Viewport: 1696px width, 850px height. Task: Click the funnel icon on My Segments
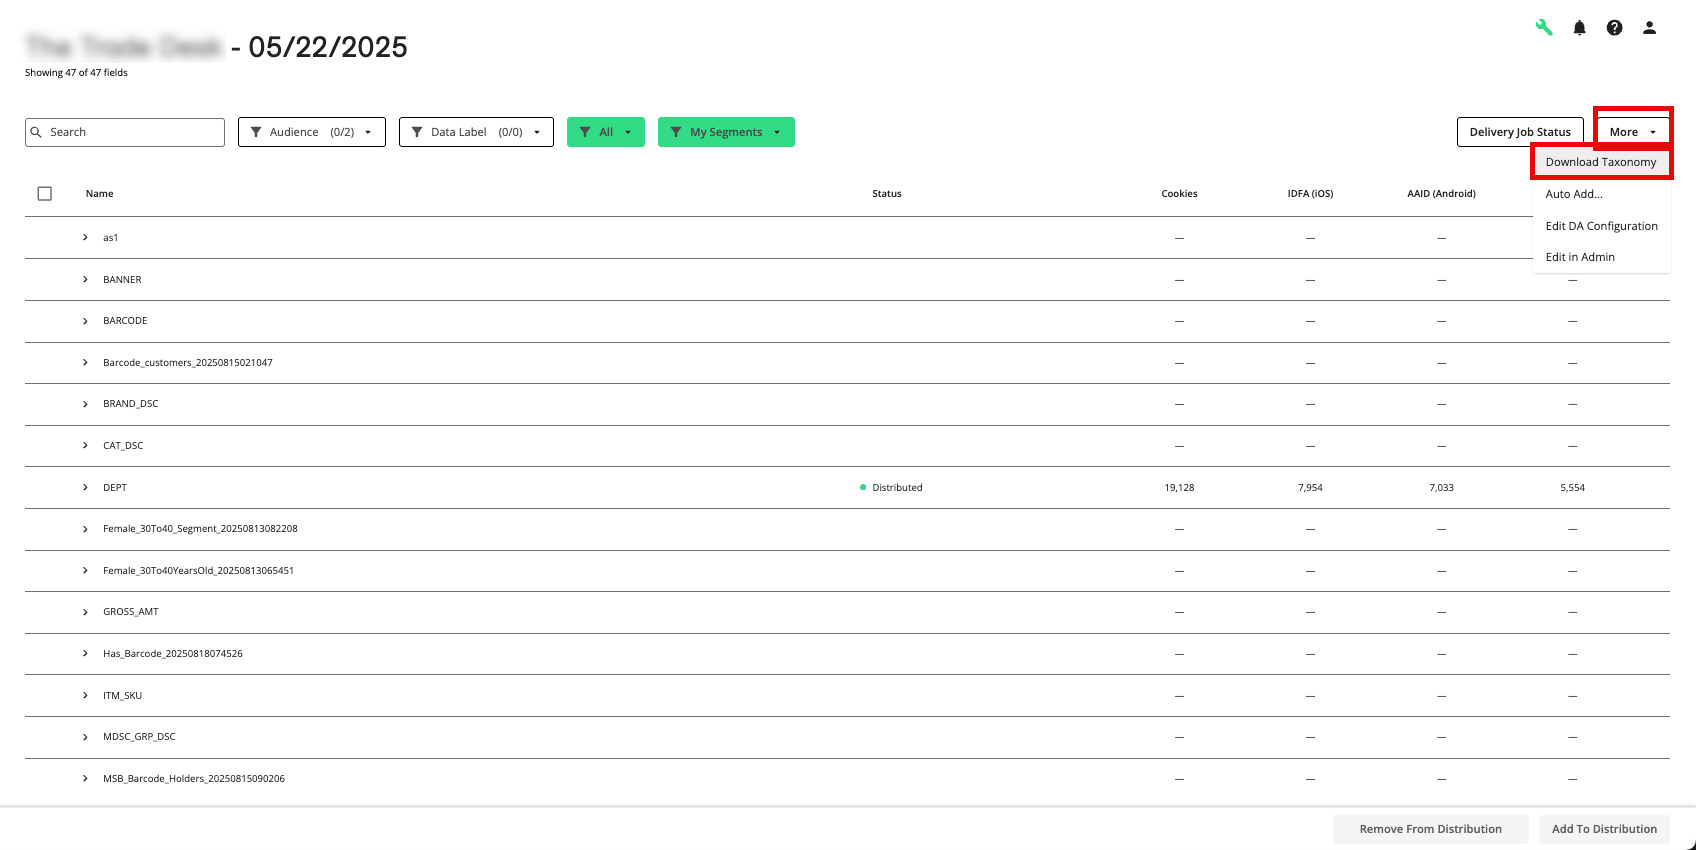[x=676, y=132]
